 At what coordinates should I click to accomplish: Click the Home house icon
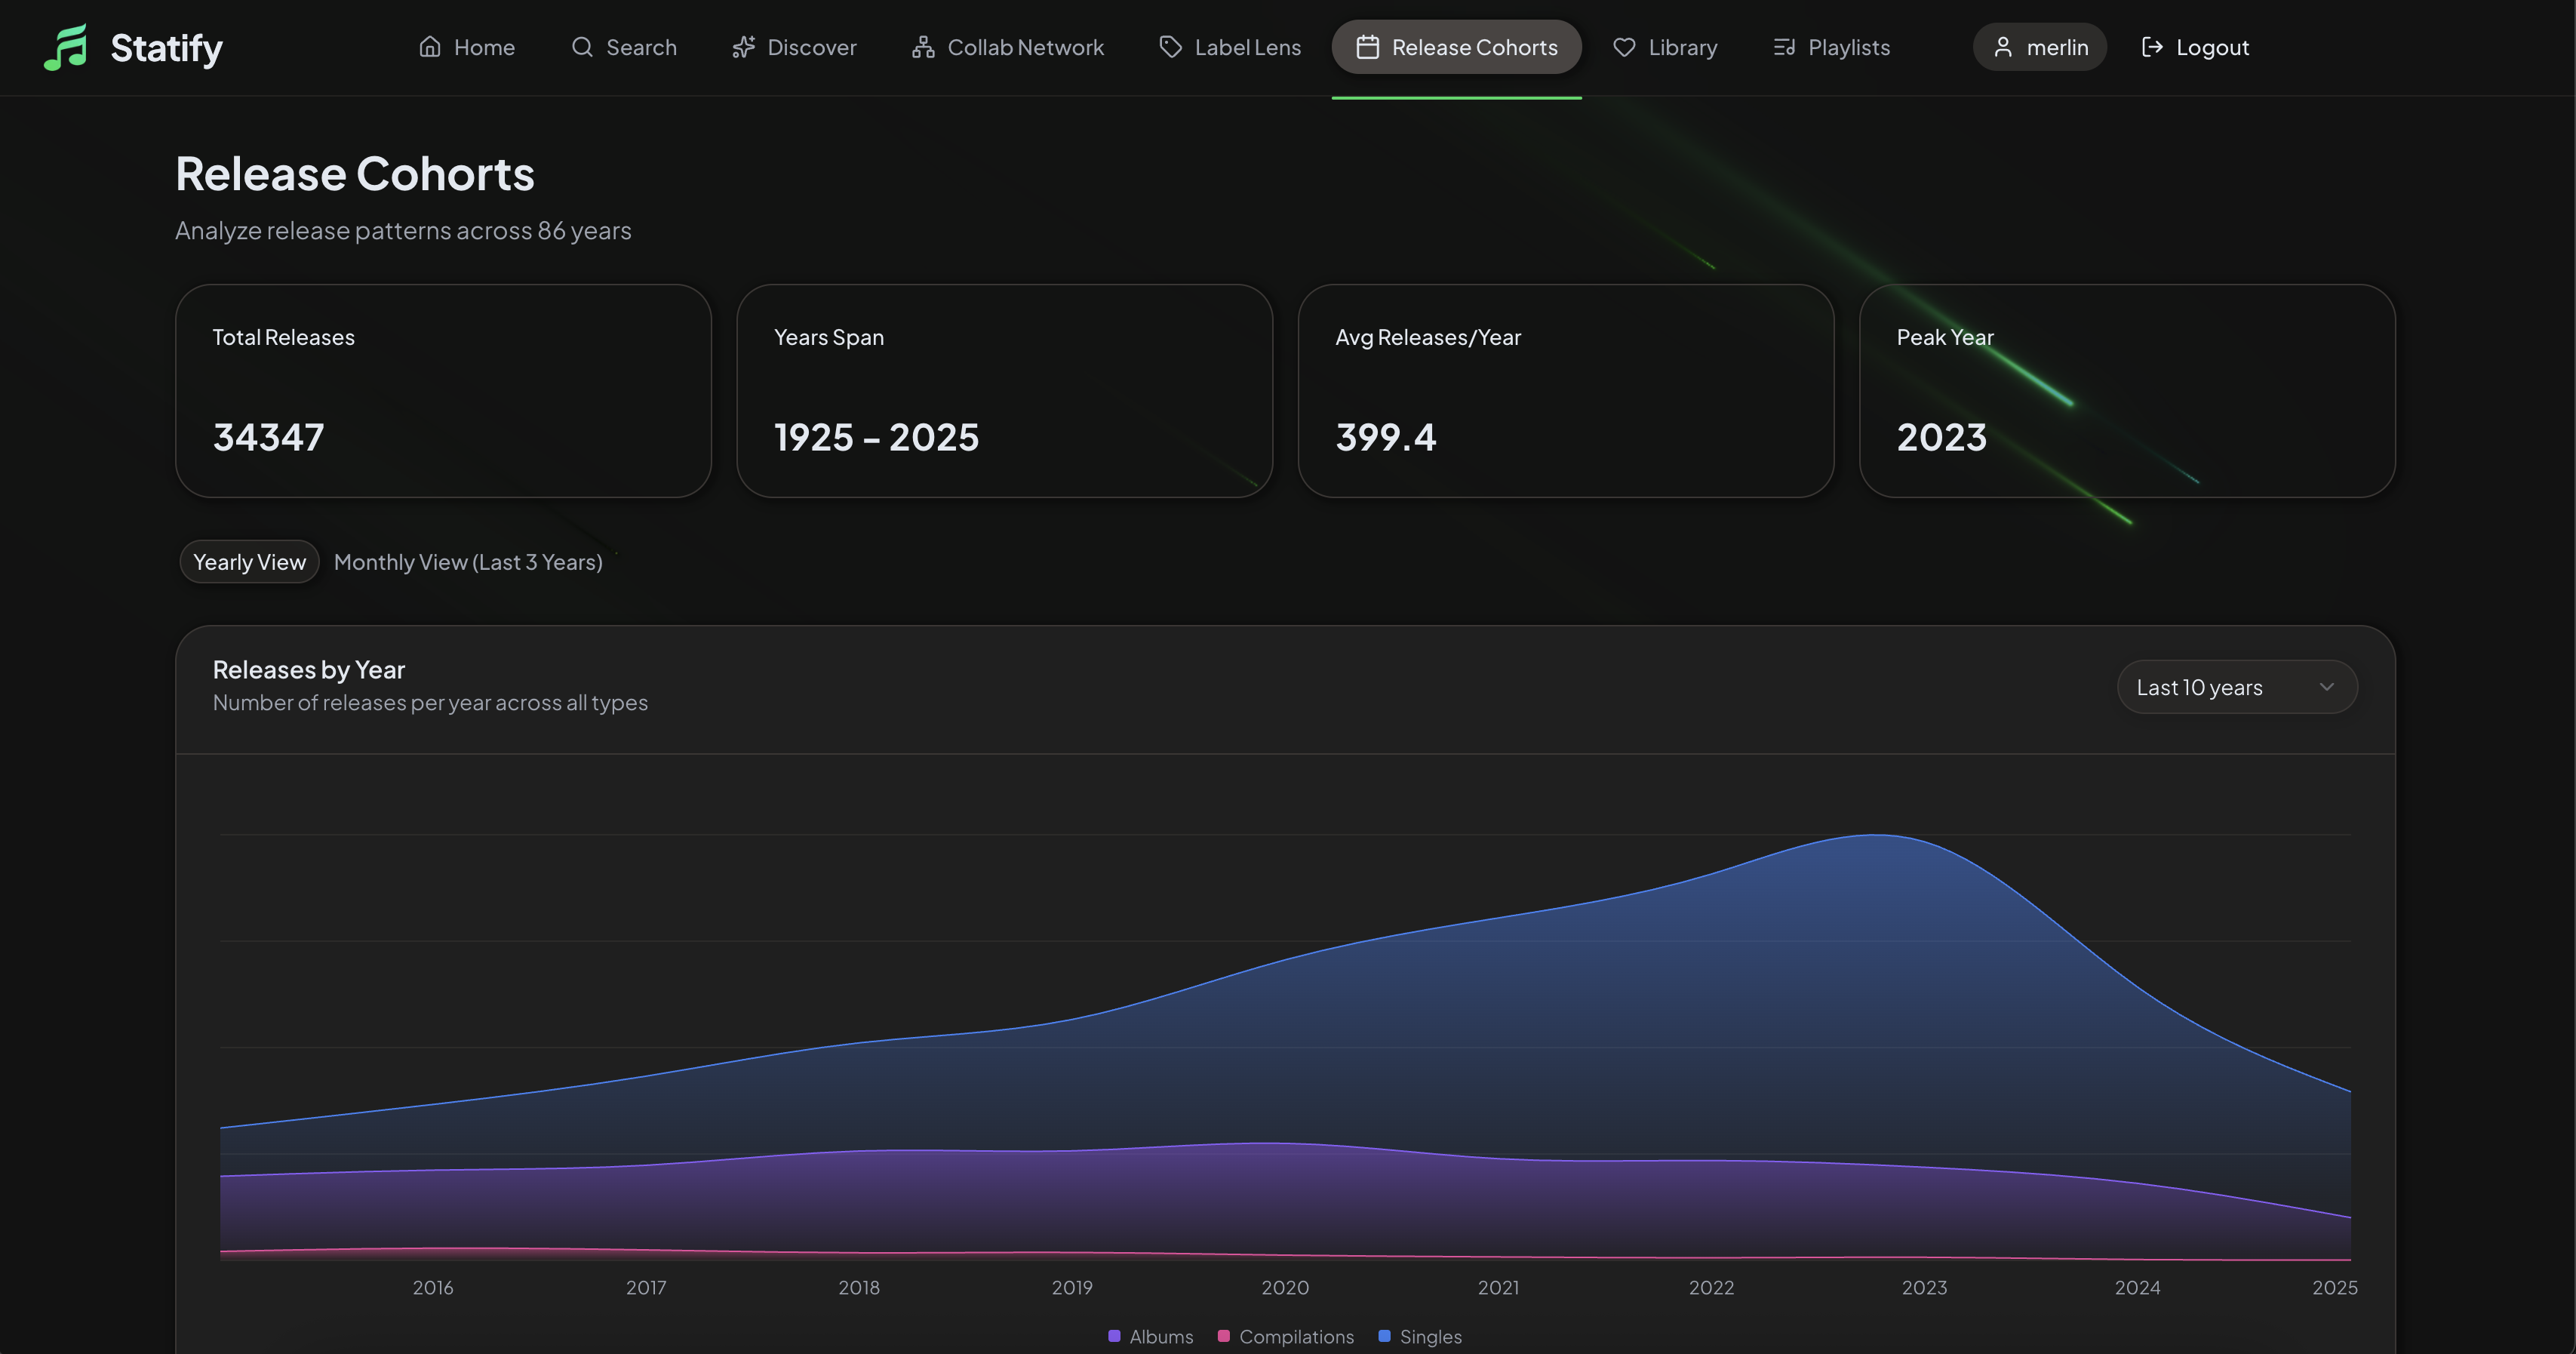(430, 47)
